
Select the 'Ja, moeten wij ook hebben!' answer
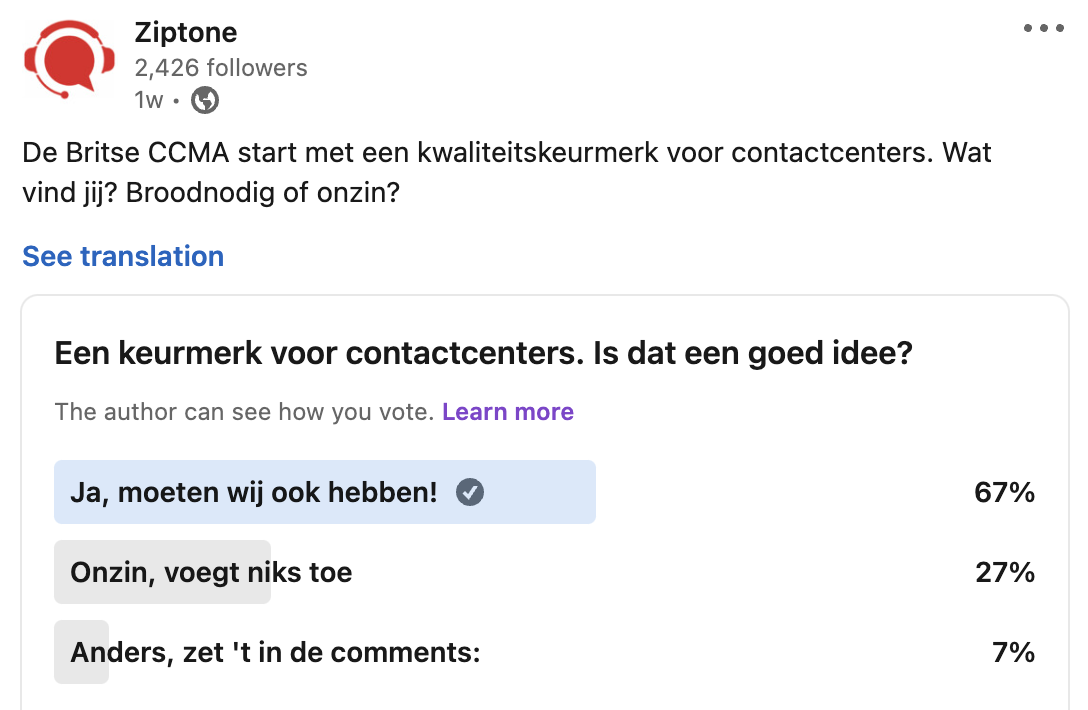[x=254, y=492]
